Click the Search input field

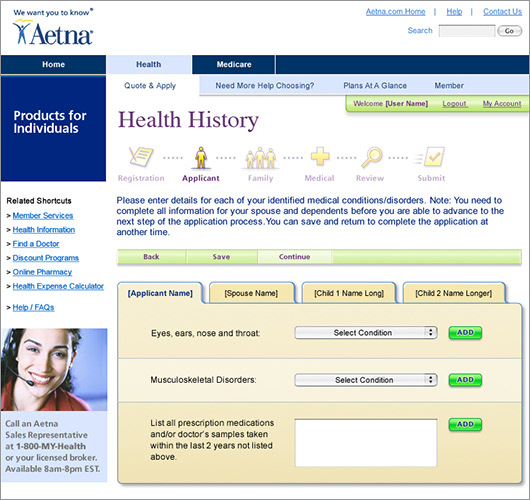pyautogui.click(x=467, y=31)
